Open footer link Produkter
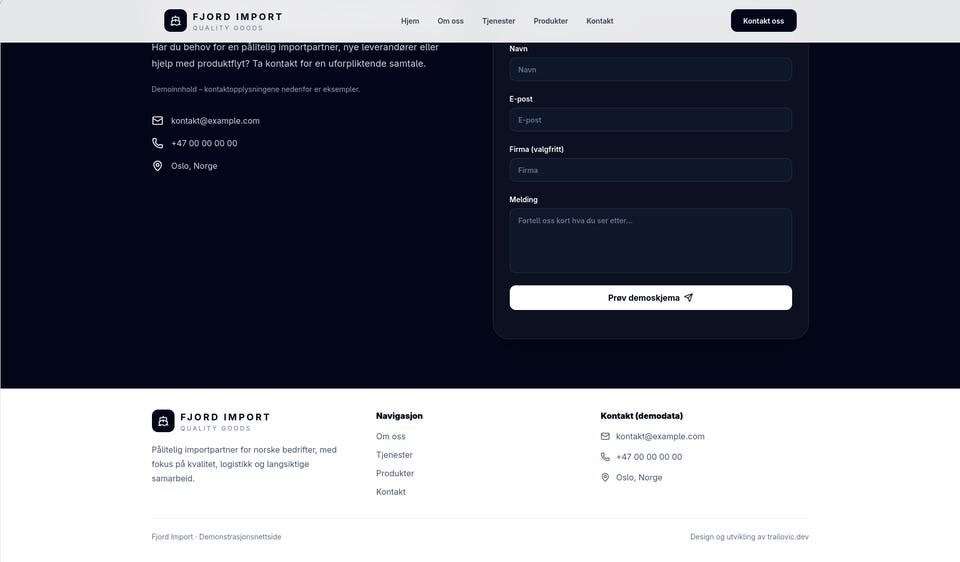The height and width of the screenshot is (562, 960). coord(395,473)
